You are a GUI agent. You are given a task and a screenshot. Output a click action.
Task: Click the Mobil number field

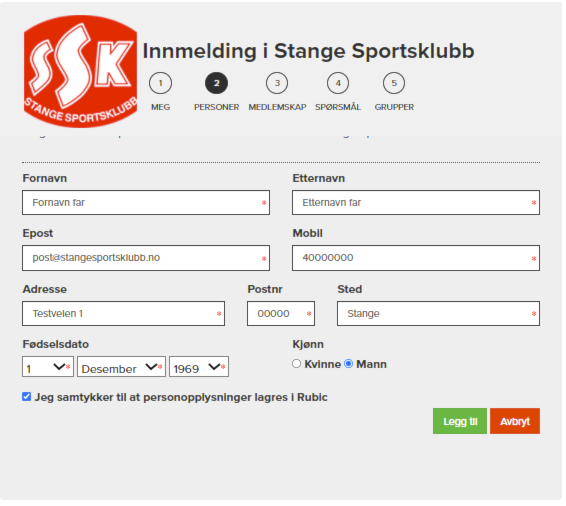click(416, 258)
